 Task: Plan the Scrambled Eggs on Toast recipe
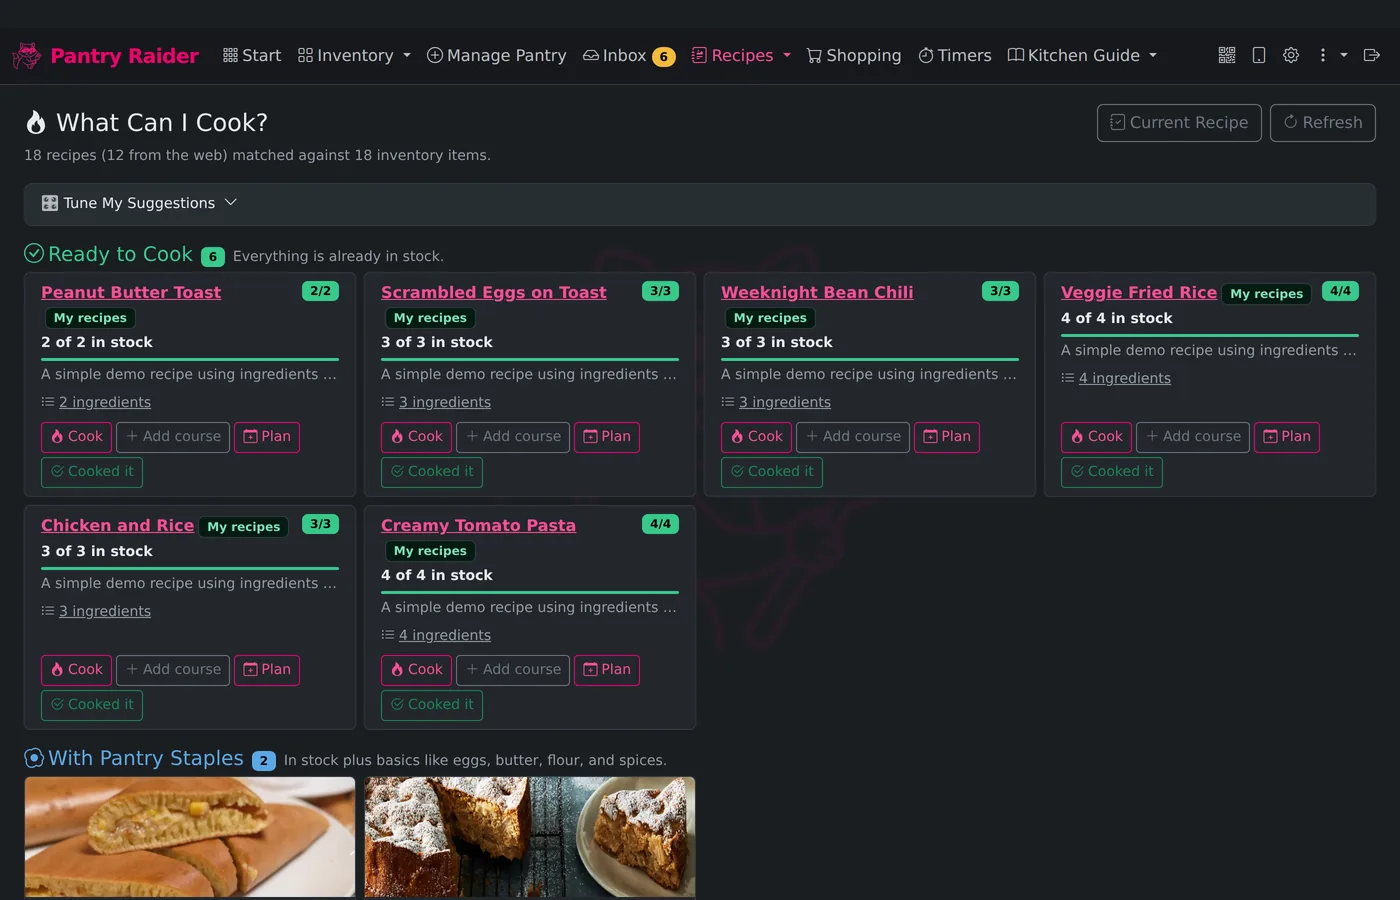[607, 437]
